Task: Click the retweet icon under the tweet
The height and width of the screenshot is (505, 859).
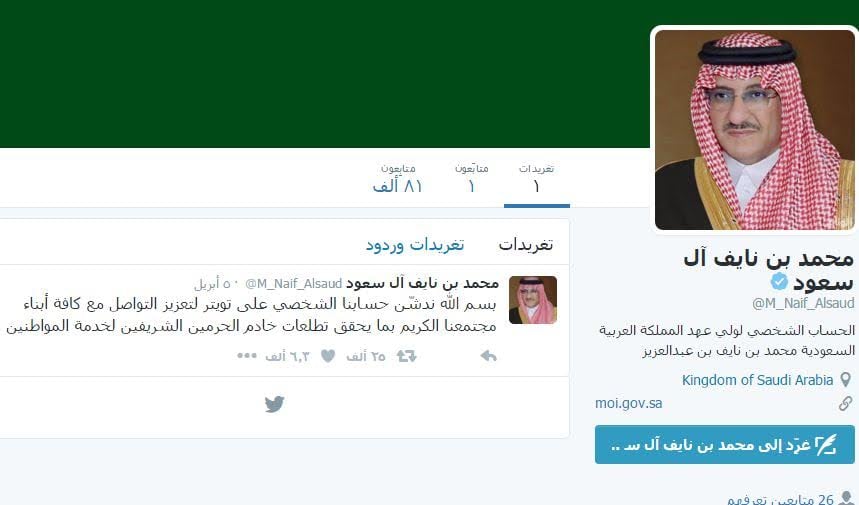Action: click(406, 357)
